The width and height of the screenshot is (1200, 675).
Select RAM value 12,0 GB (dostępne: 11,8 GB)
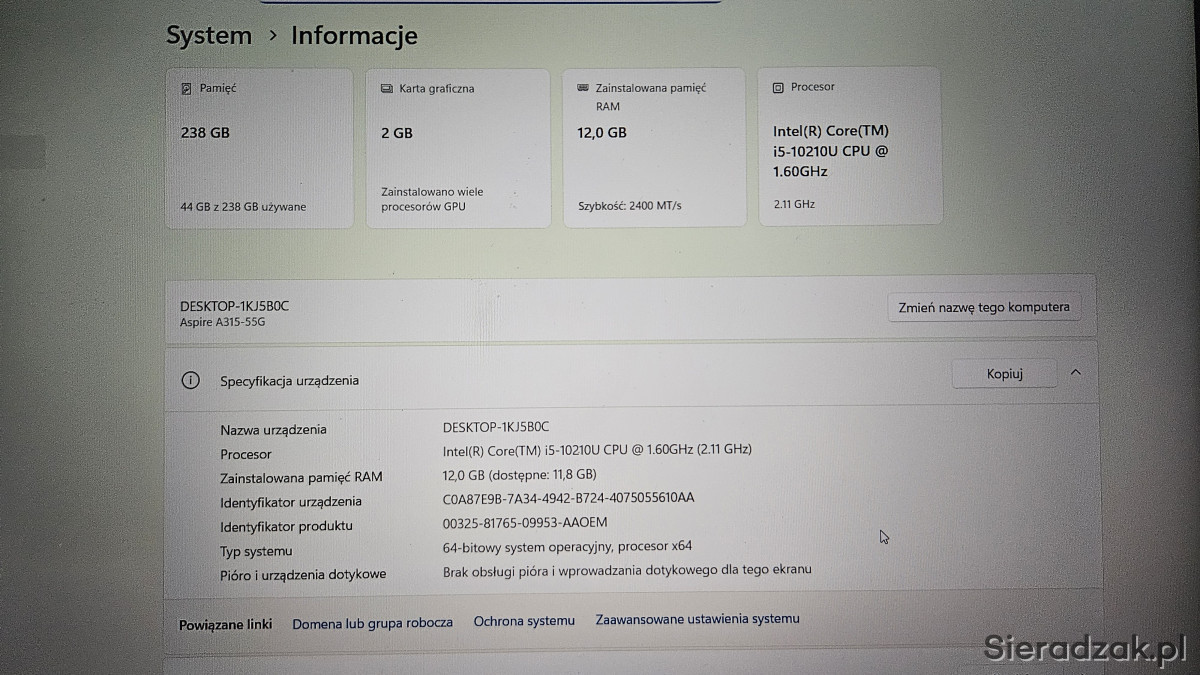pos(519,474)
